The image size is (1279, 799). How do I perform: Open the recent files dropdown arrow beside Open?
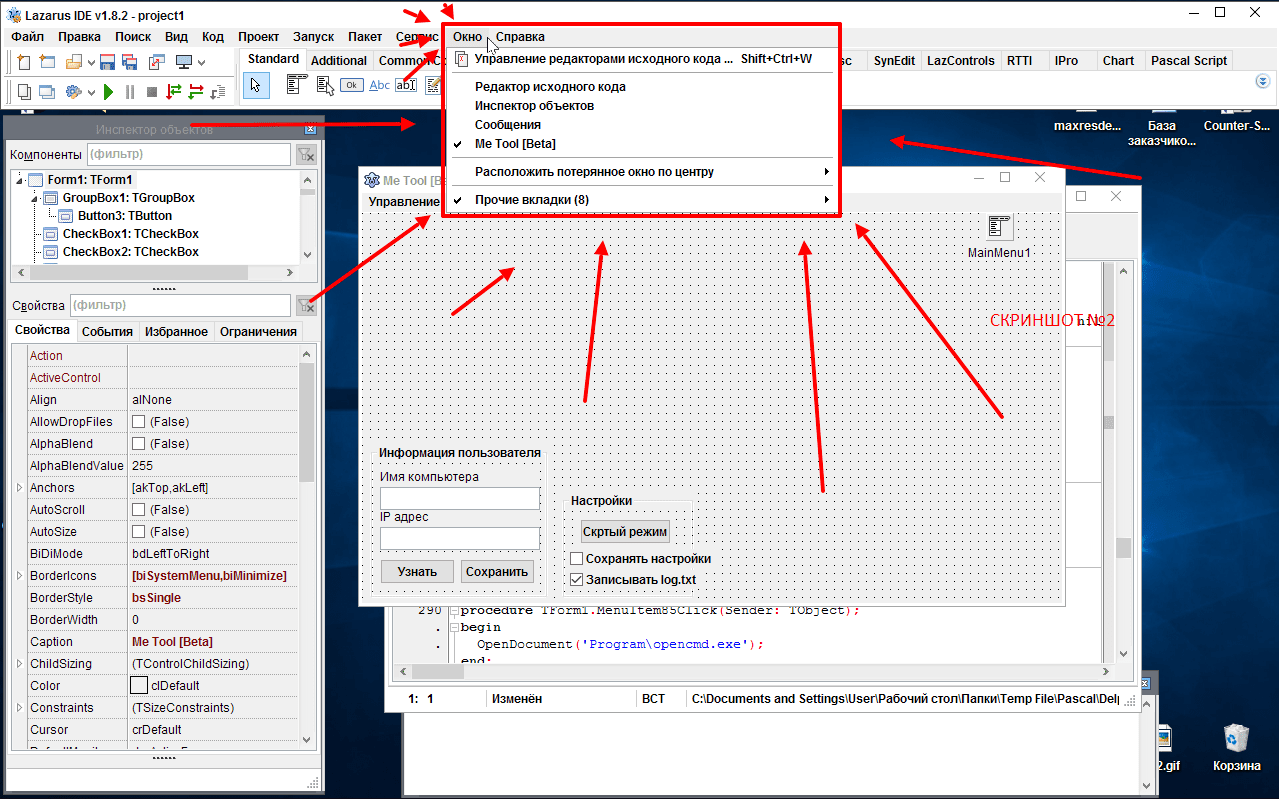(x=91, y=63)
